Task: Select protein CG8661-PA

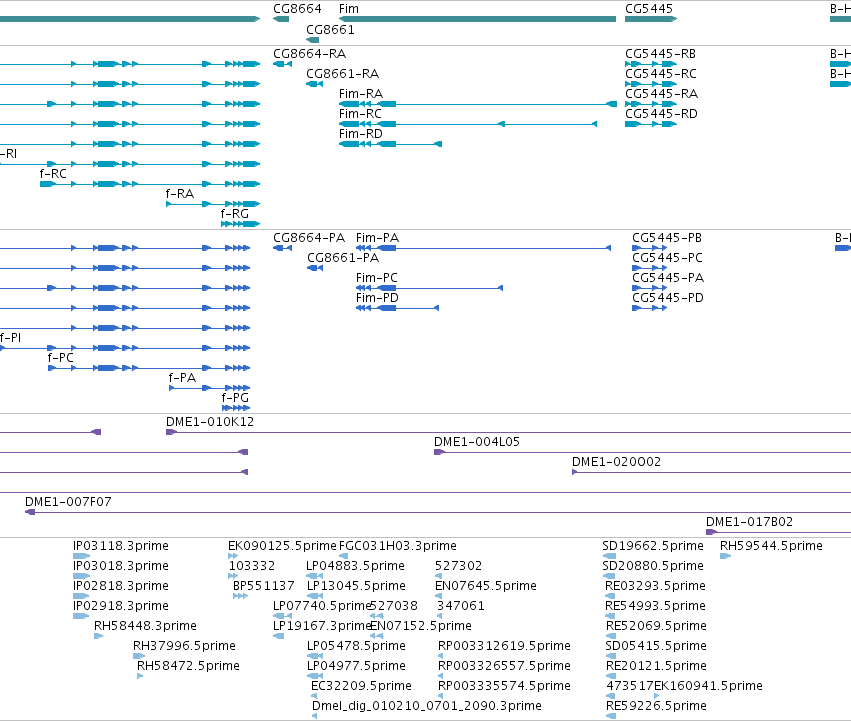Action: [343, 258]
